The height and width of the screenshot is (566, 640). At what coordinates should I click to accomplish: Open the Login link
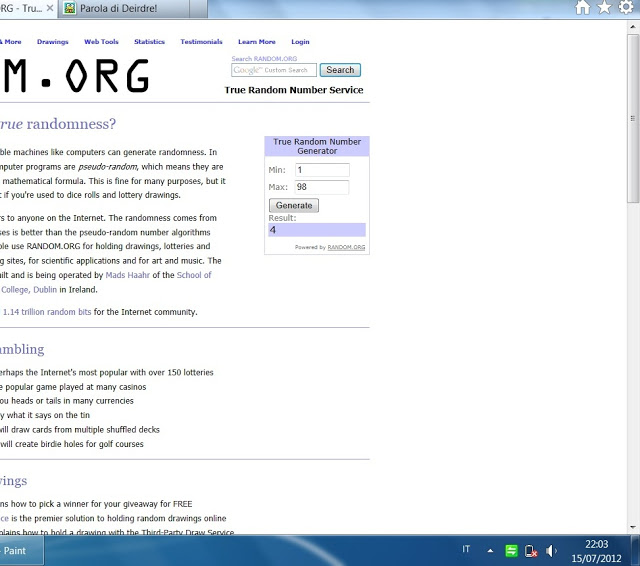coord(300,42)
